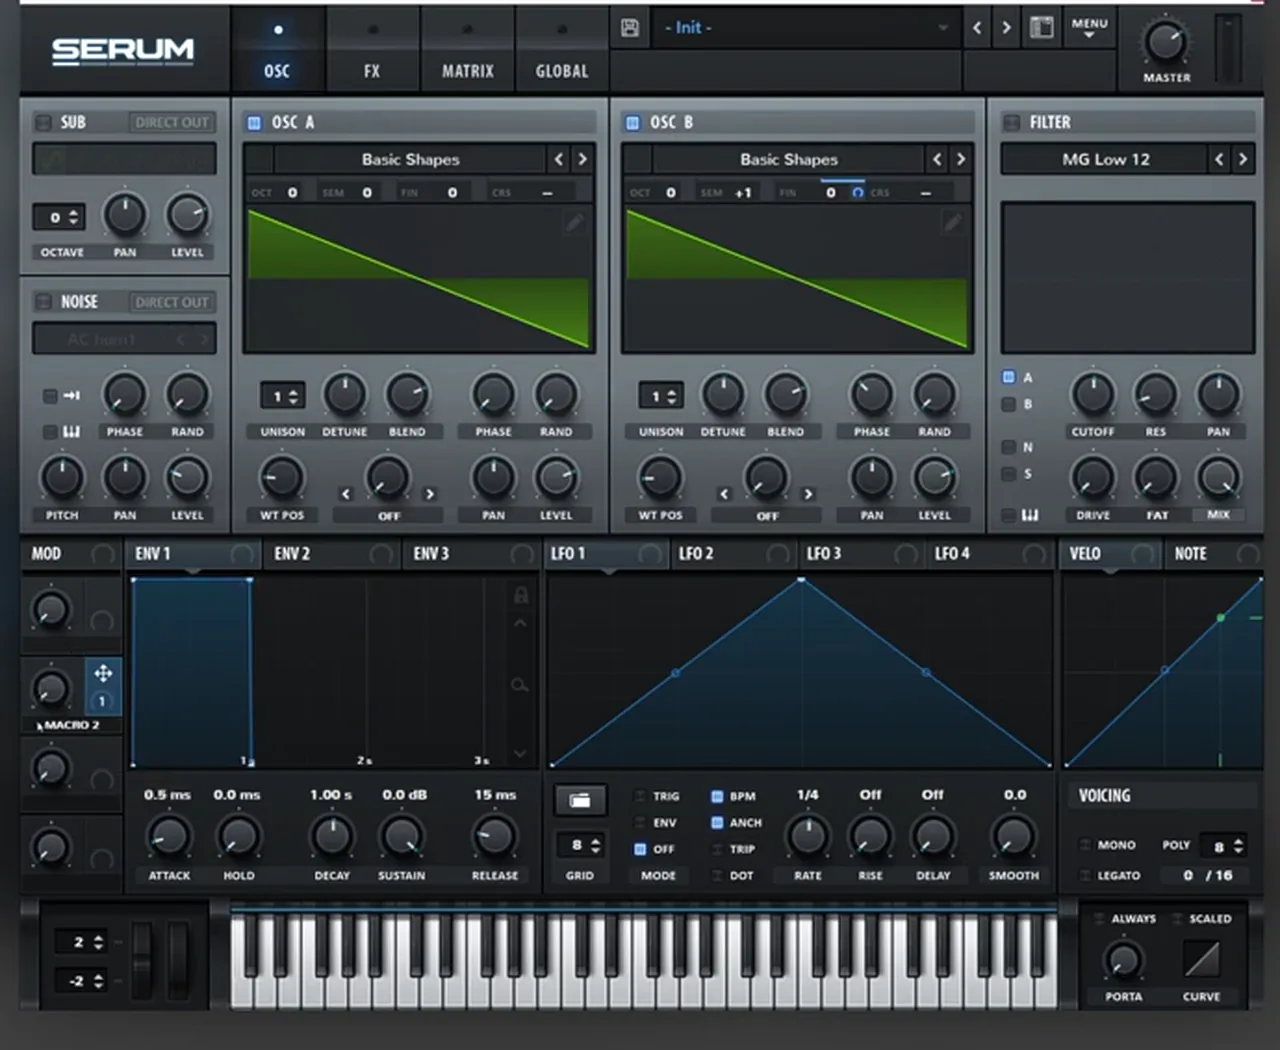
Task: Toggle OSC A on/off switch
Action: [254, 122]
